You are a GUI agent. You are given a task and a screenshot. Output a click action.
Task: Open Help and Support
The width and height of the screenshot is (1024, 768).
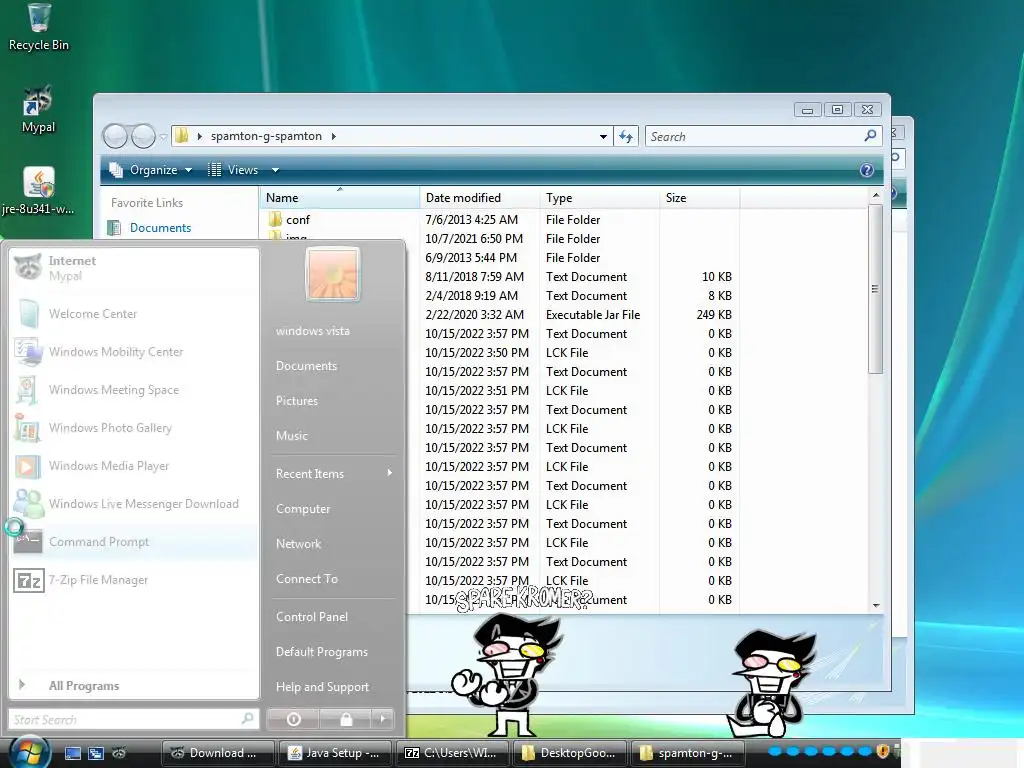coord(322,687)
